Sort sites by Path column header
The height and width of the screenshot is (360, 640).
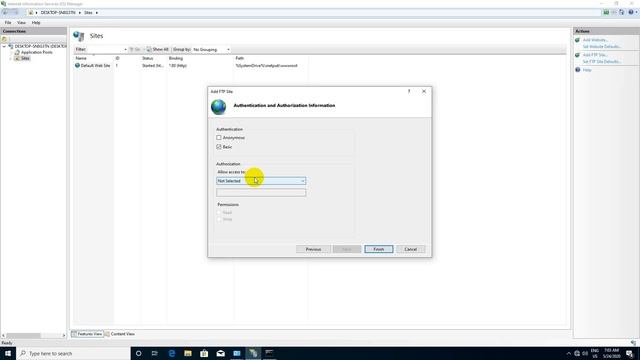[x=239, y=58]
